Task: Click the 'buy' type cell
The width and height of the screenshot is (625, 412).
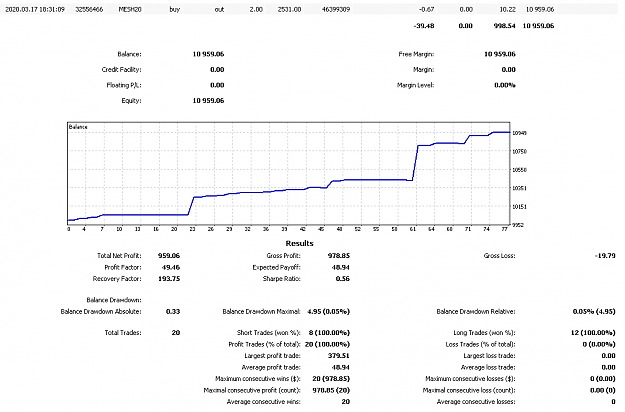Action: tap(175, 9)
